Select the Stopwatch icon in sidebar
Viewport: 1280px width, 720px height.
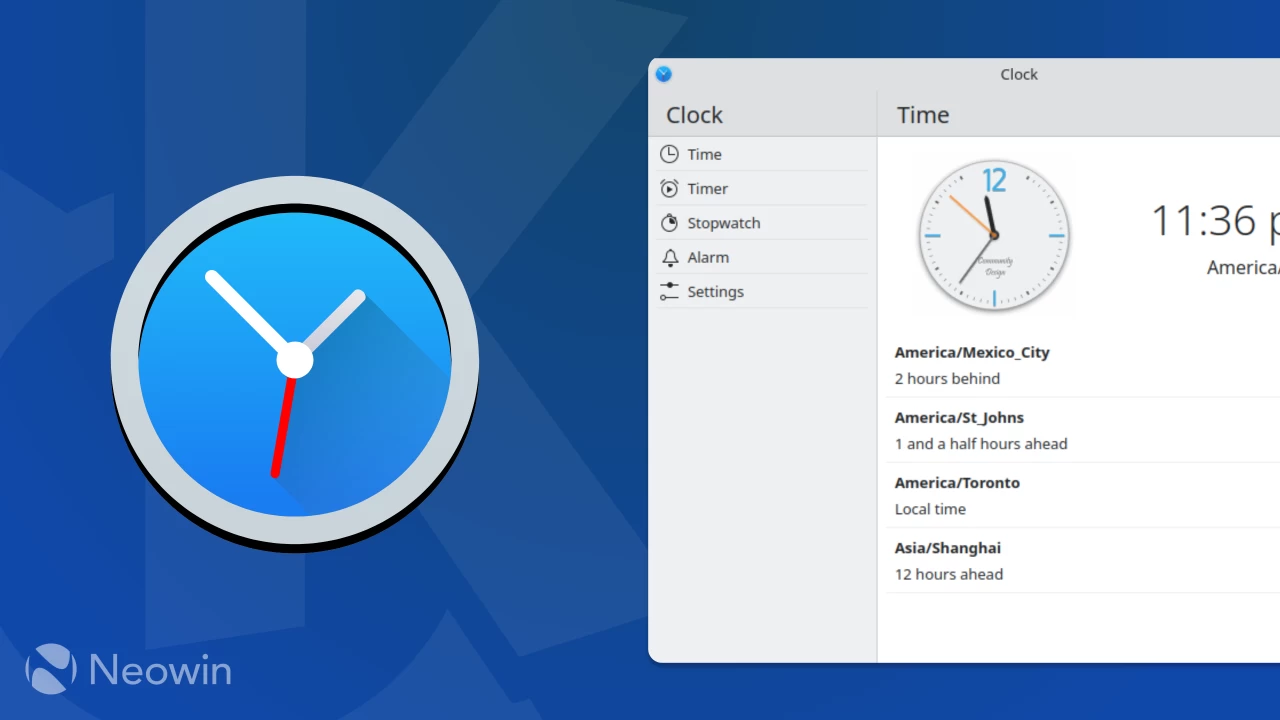669,223
